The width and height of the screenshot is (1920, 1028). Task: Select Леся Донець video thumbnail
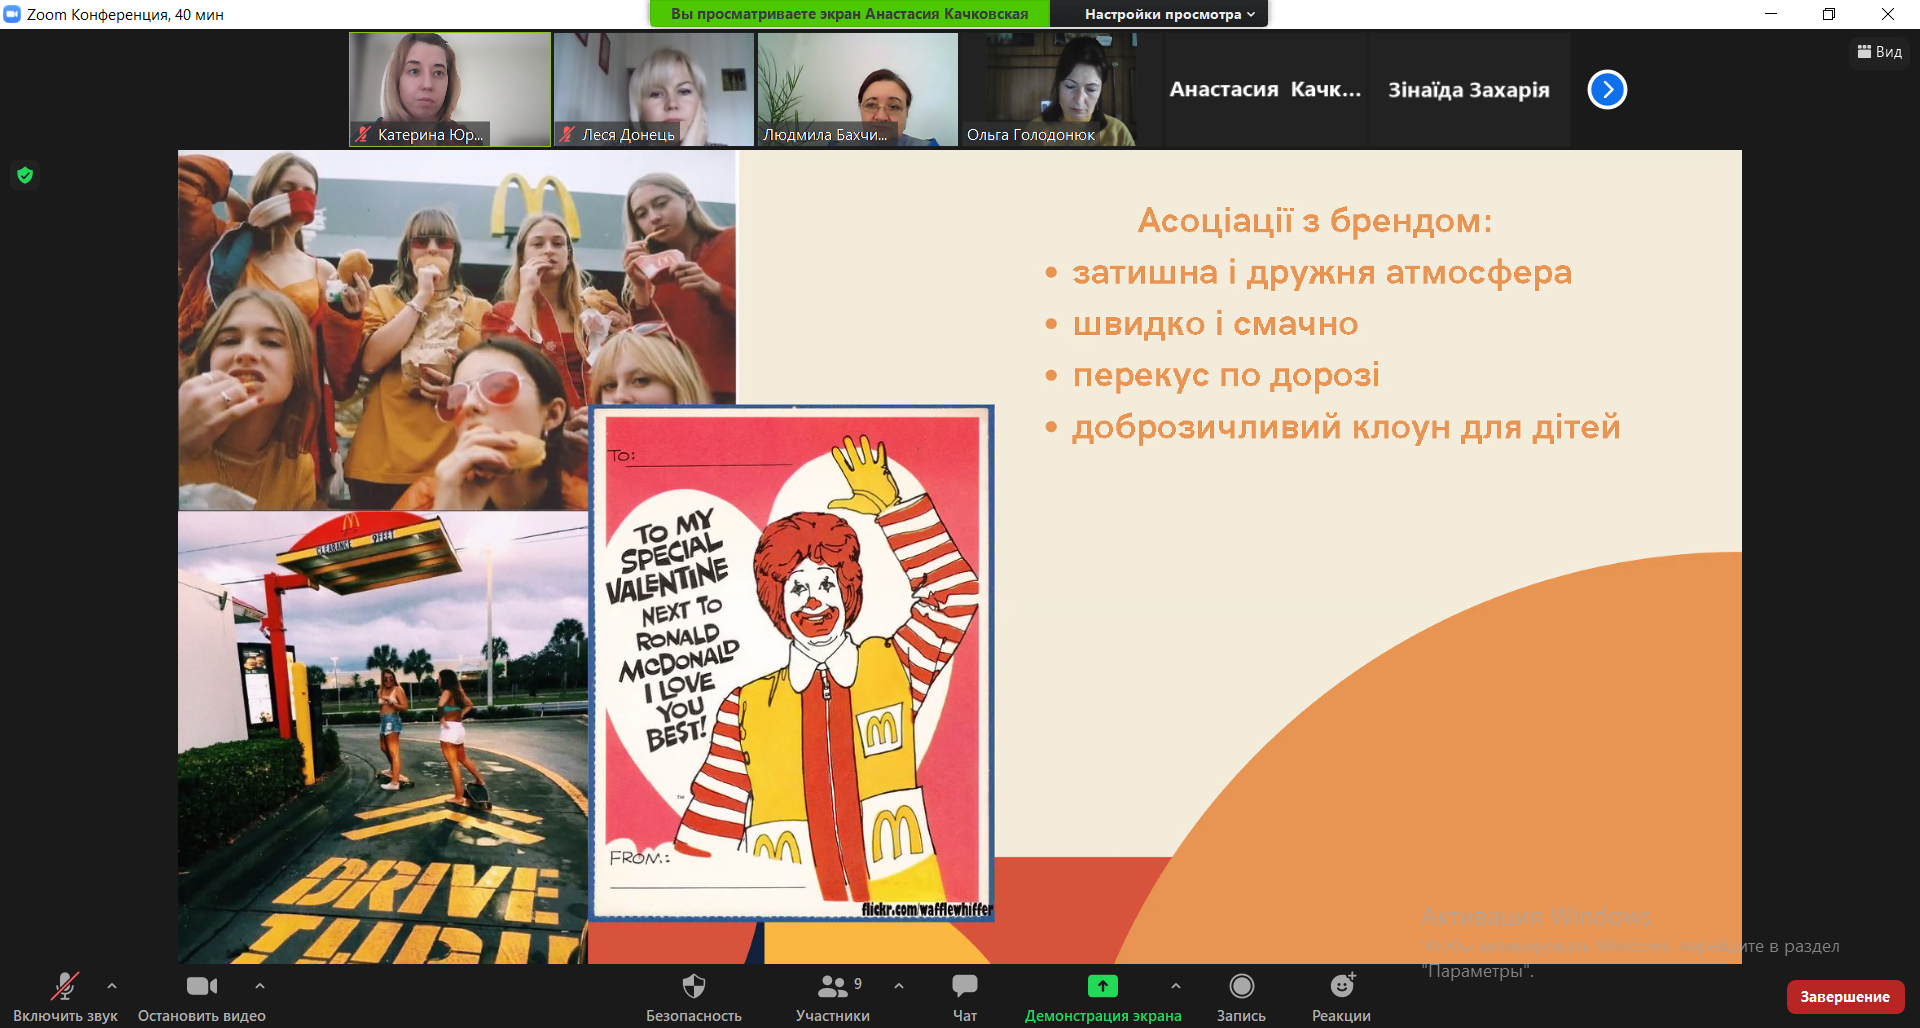pyautogui.click(x=654, y=89)
